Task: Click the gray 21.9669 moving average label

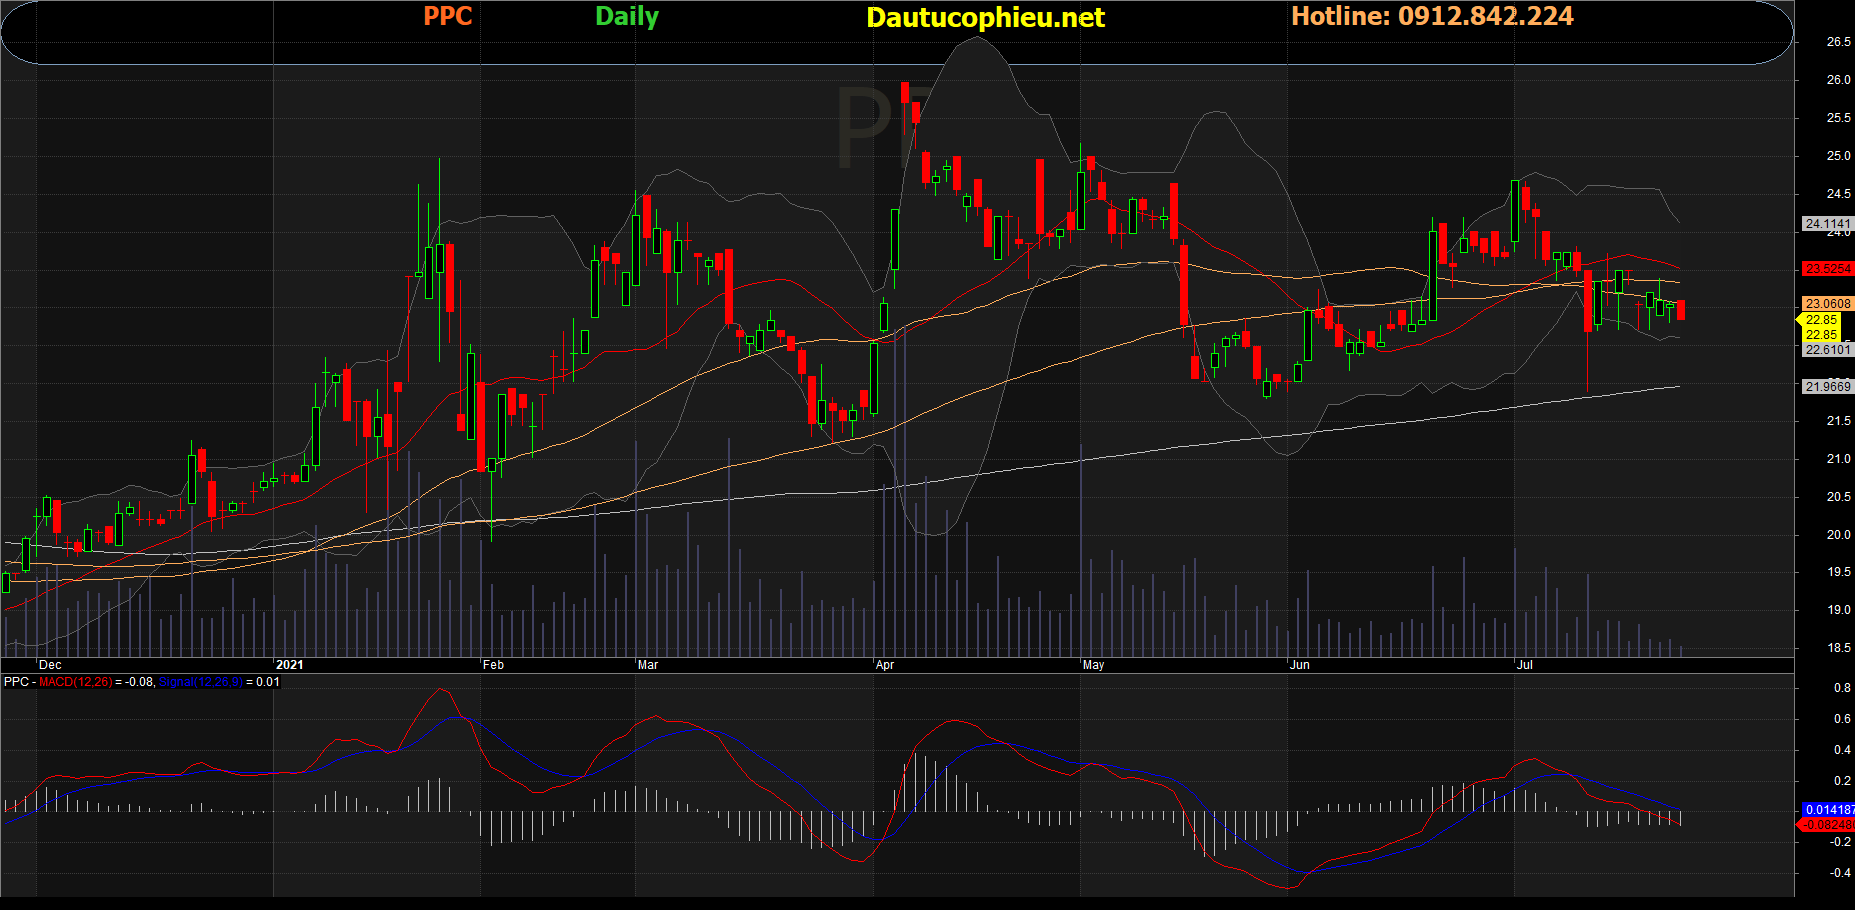Action: (x=1827, y=387)
